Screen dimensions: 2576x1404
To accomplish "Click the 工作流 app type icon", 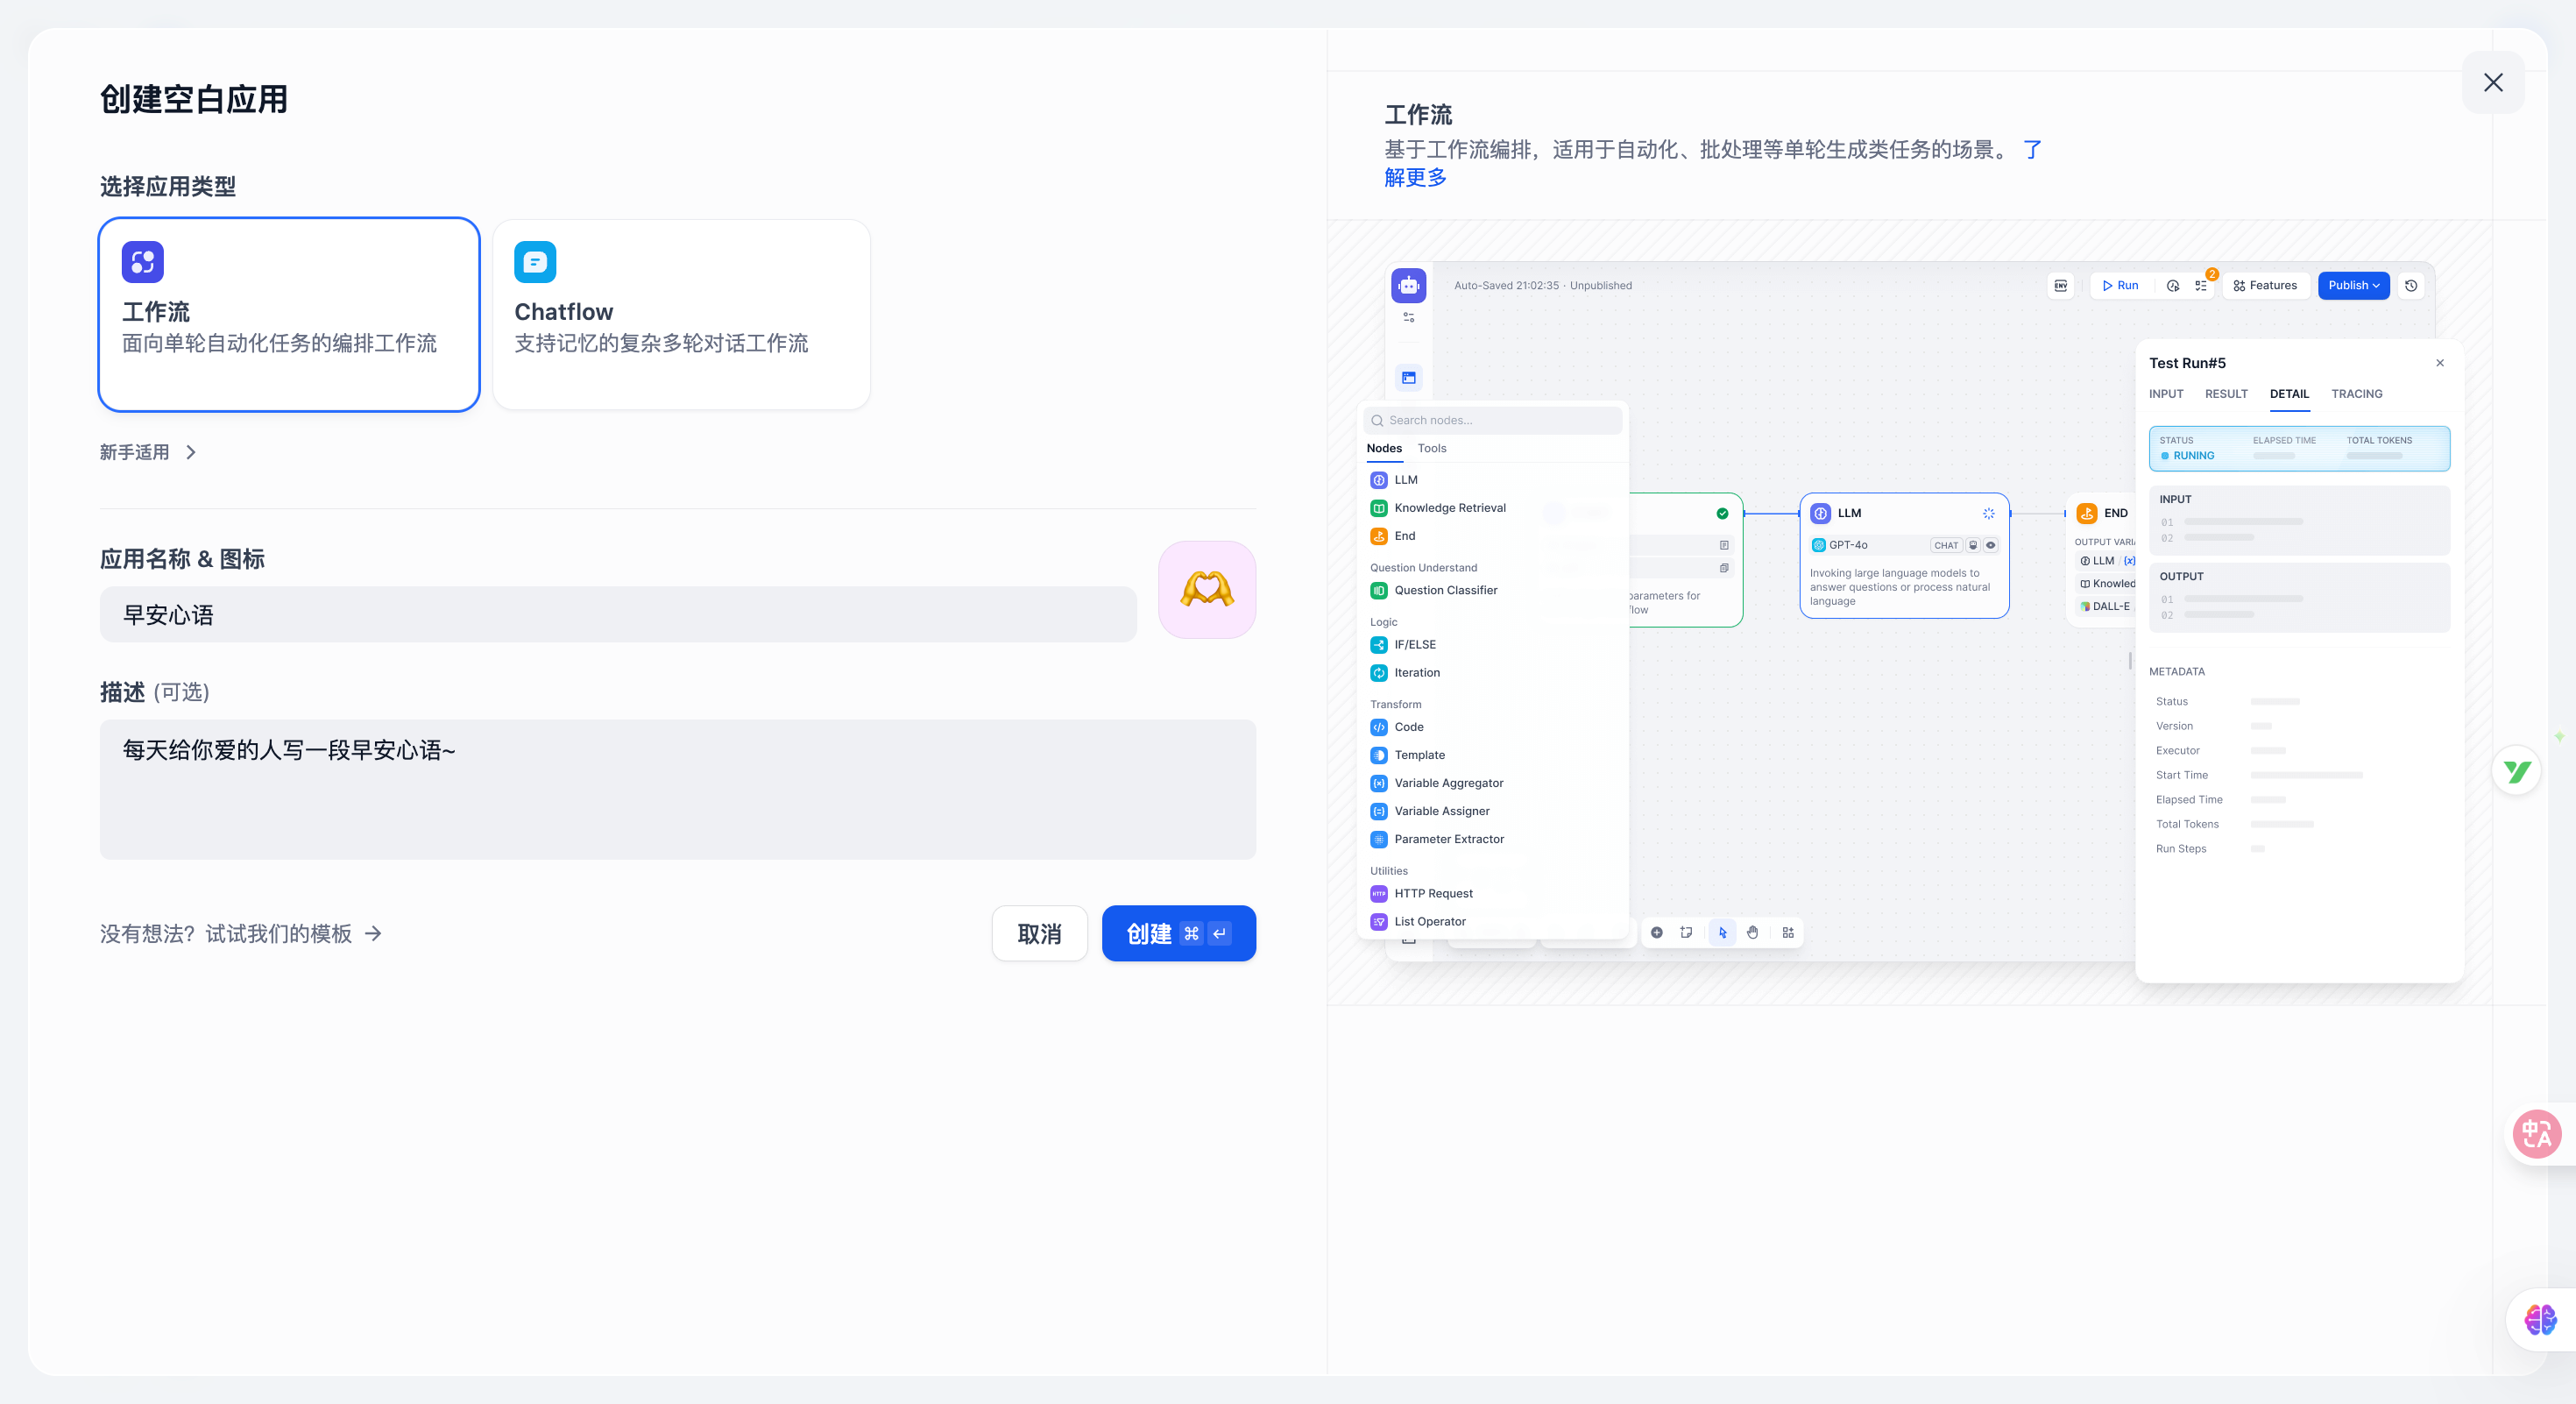I will coord(142,262).
